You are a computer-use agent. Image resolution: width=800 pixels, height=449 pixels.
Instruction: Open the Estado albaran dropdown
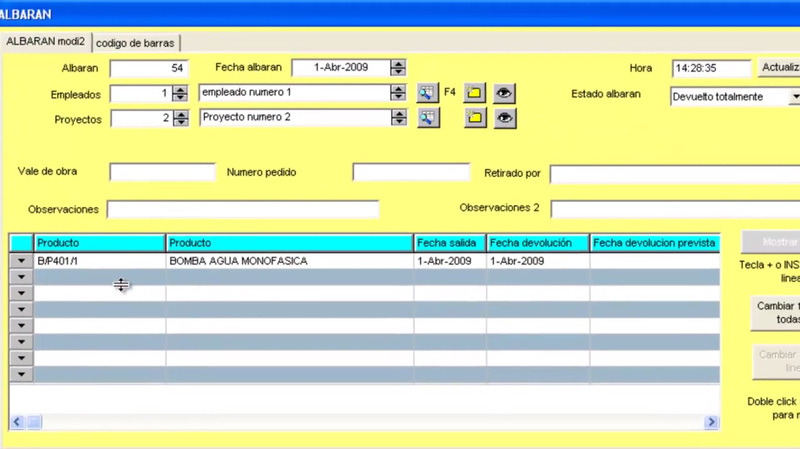pyautogui.click(x=795, y=96)
